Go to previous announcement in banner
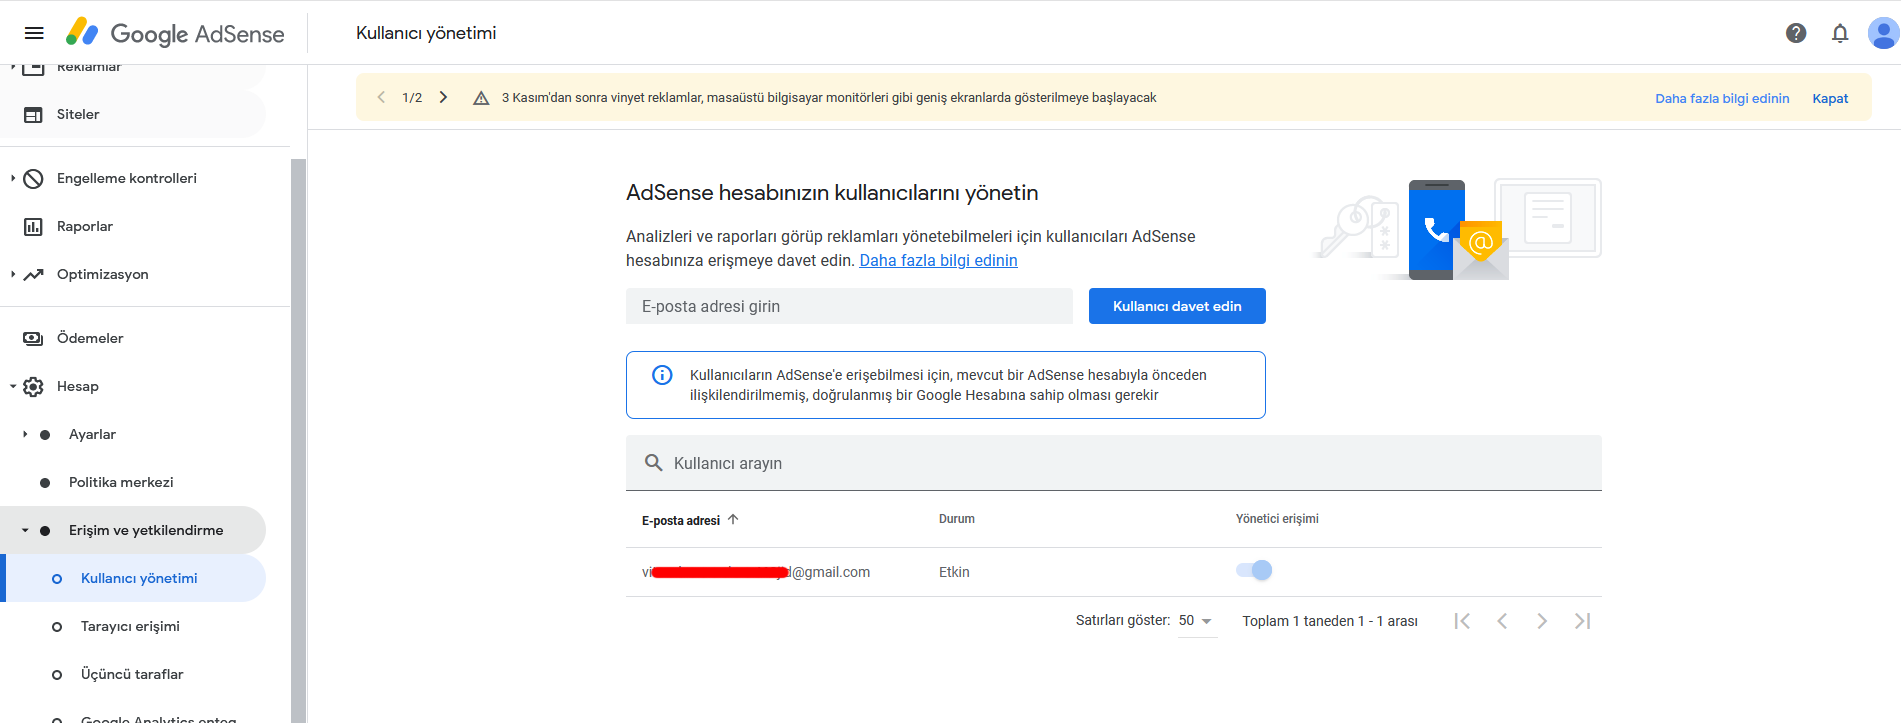 pos(381,97)
